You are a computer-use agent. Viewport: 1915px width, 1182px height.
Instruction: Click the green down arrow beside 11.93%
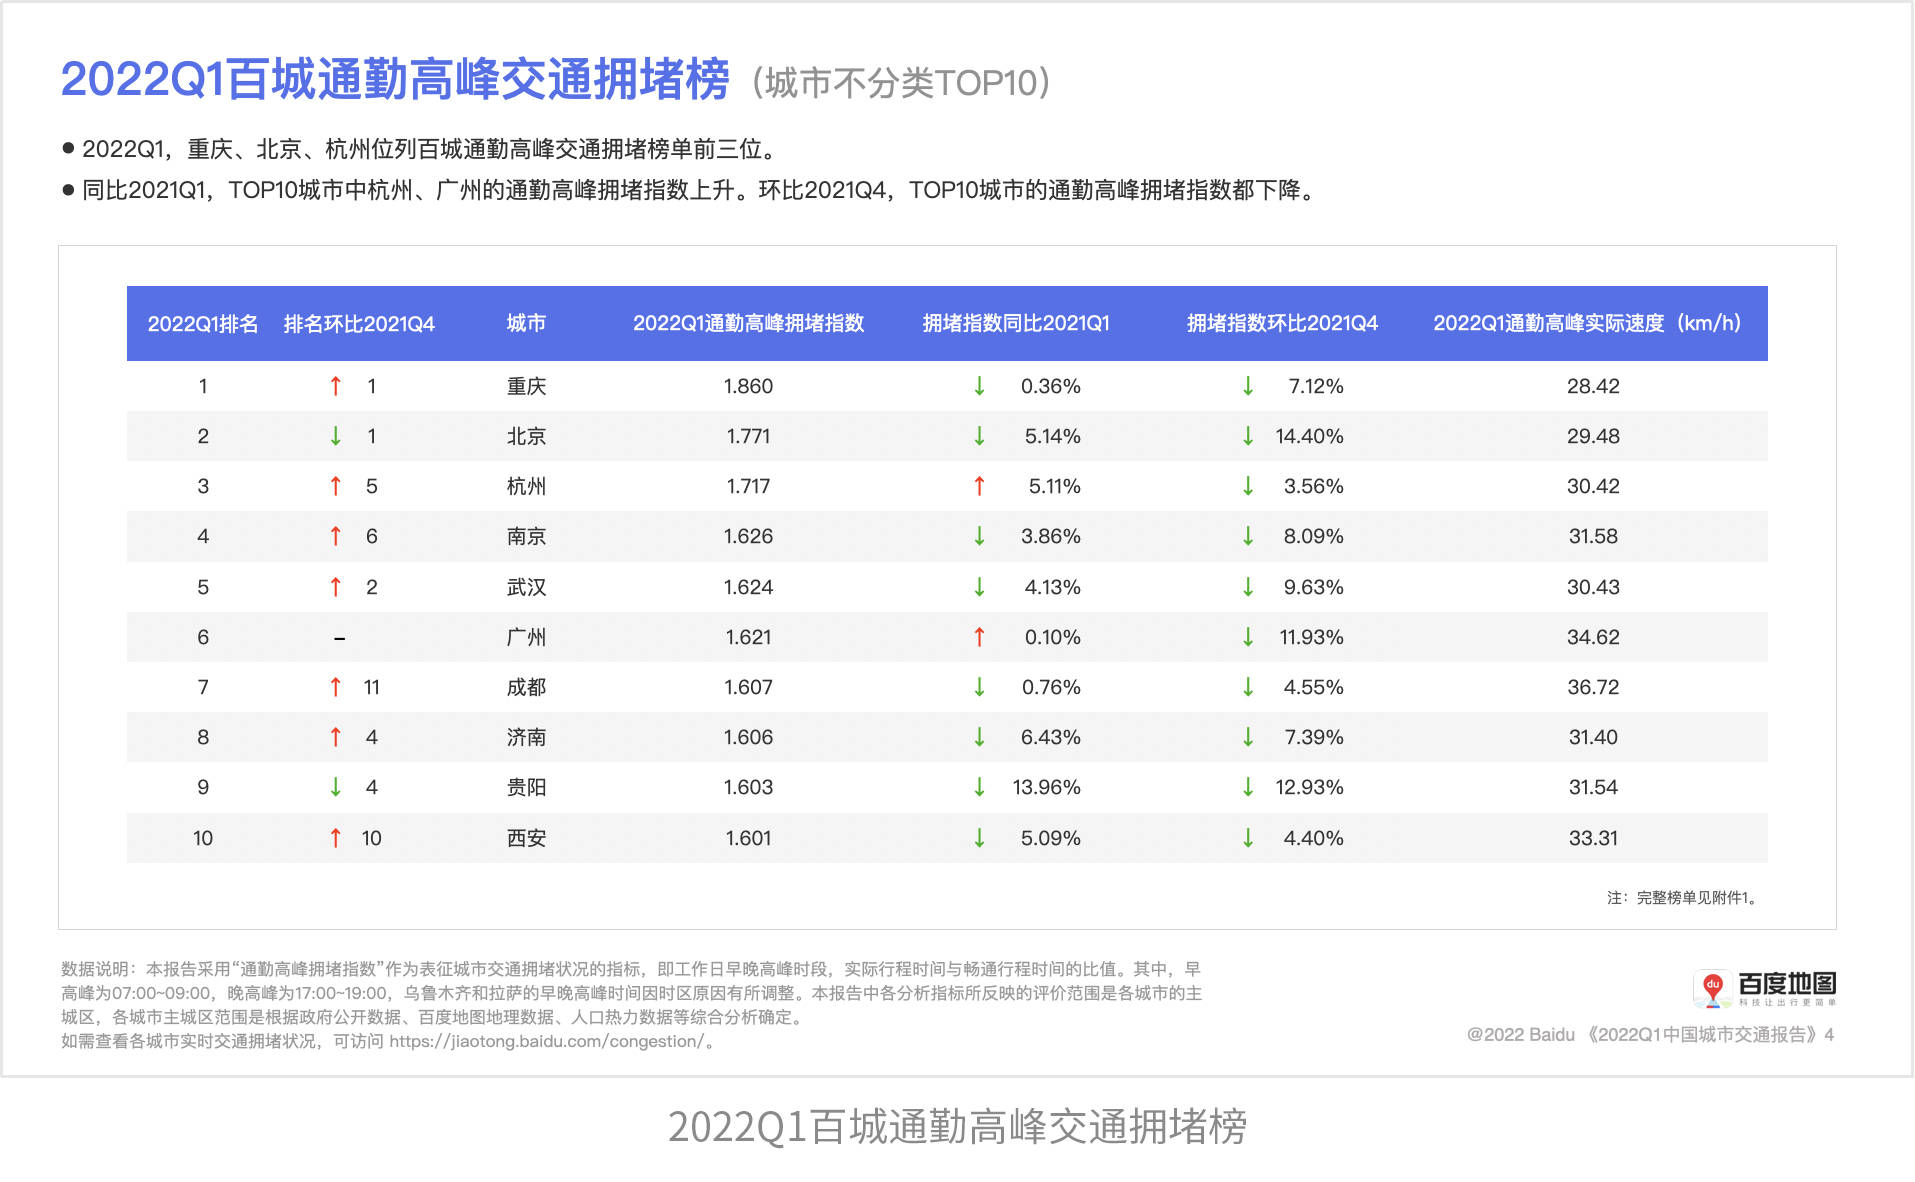click(x=1248, y=637)
